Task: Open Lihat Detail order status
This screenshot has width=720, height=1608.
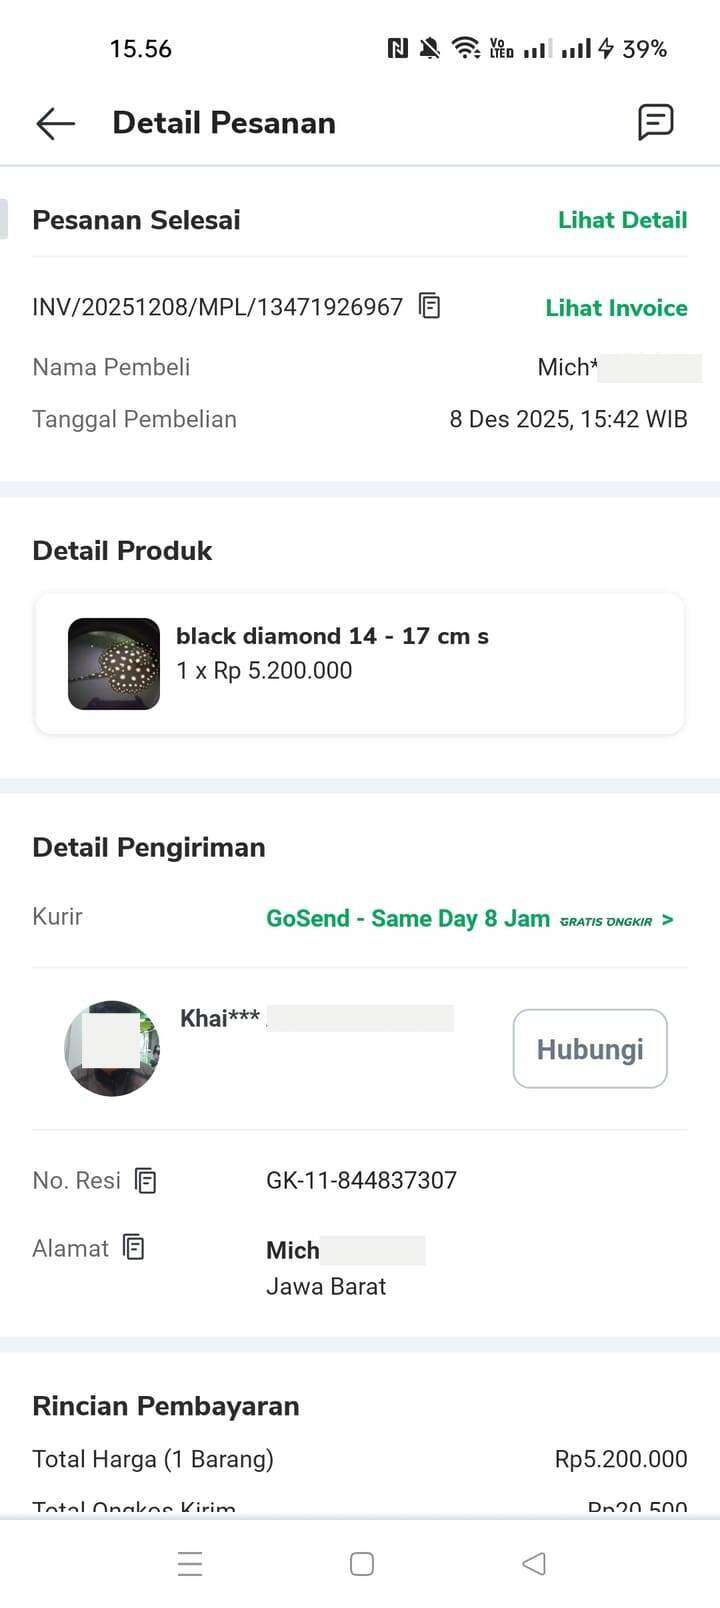Action: coord(622,220)
